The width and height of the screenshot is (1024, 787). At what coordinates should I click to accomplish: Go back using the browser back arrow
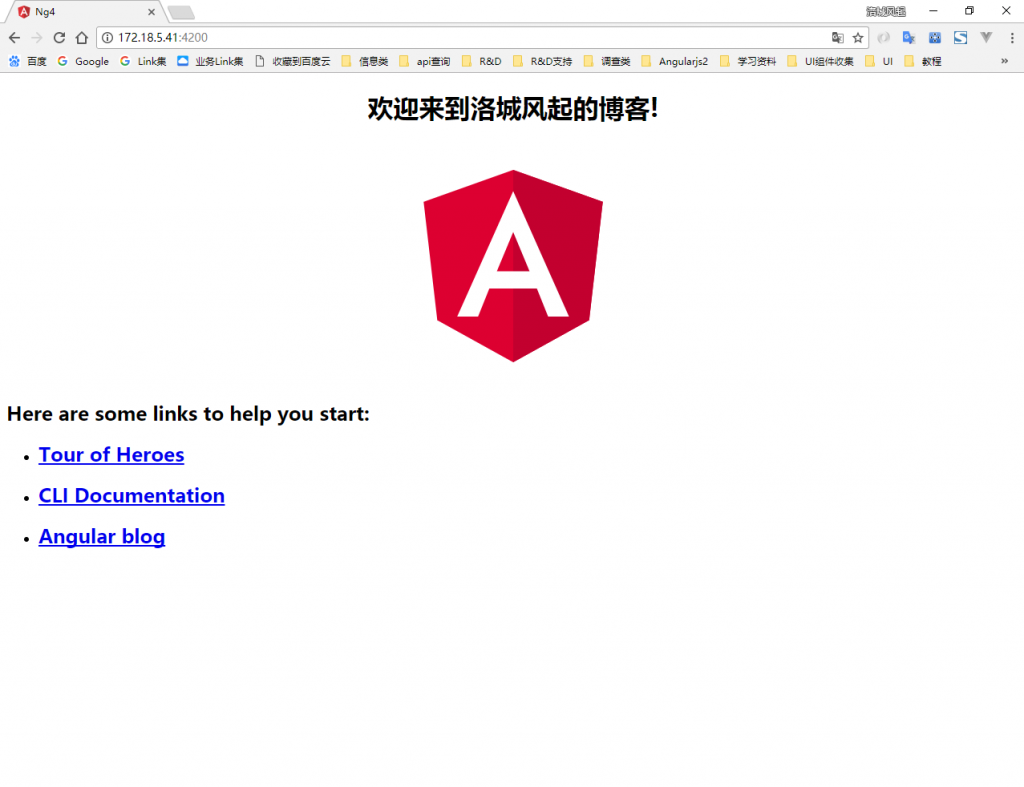(x=14, y=38)
